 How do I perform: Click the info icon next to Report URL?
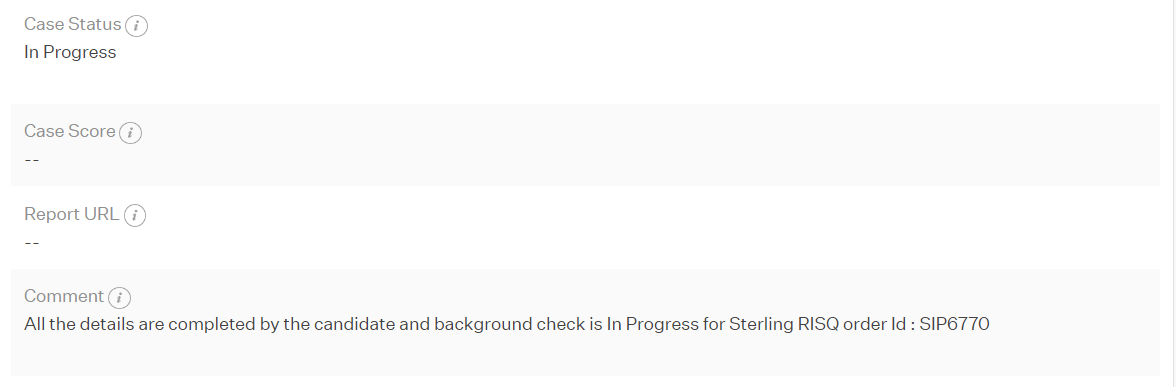coord(134,215)
